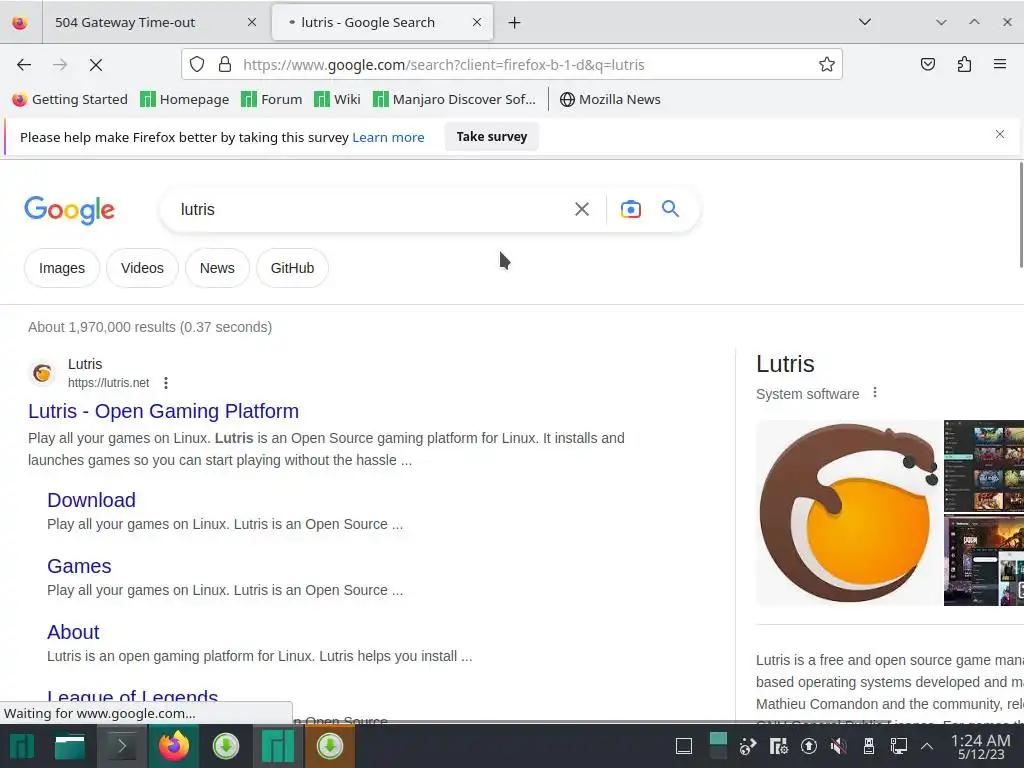Go back to the previous page
1024x768 pixels.
pos(24,65)
